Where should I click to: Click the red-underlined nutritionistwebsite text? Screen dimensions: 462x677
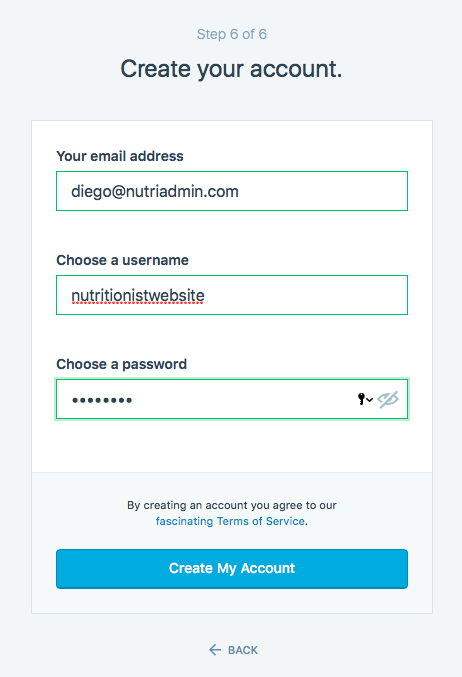[x=138, y=296]
